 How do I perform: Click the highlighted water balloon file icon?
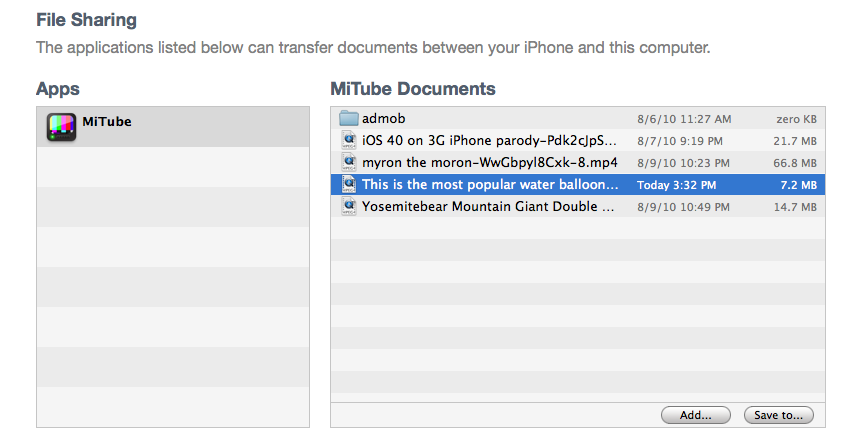click(x=349, y=184)
